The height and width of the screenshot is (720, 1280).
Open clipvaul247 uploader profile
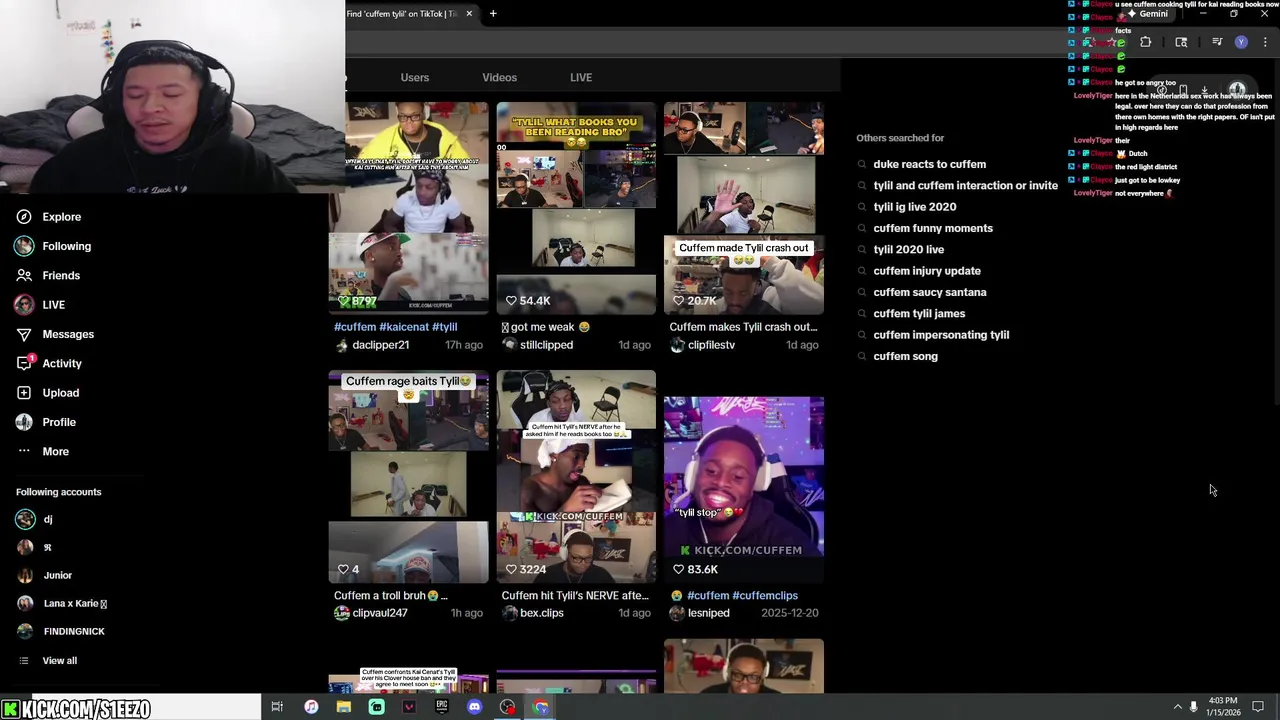(380, 613)
